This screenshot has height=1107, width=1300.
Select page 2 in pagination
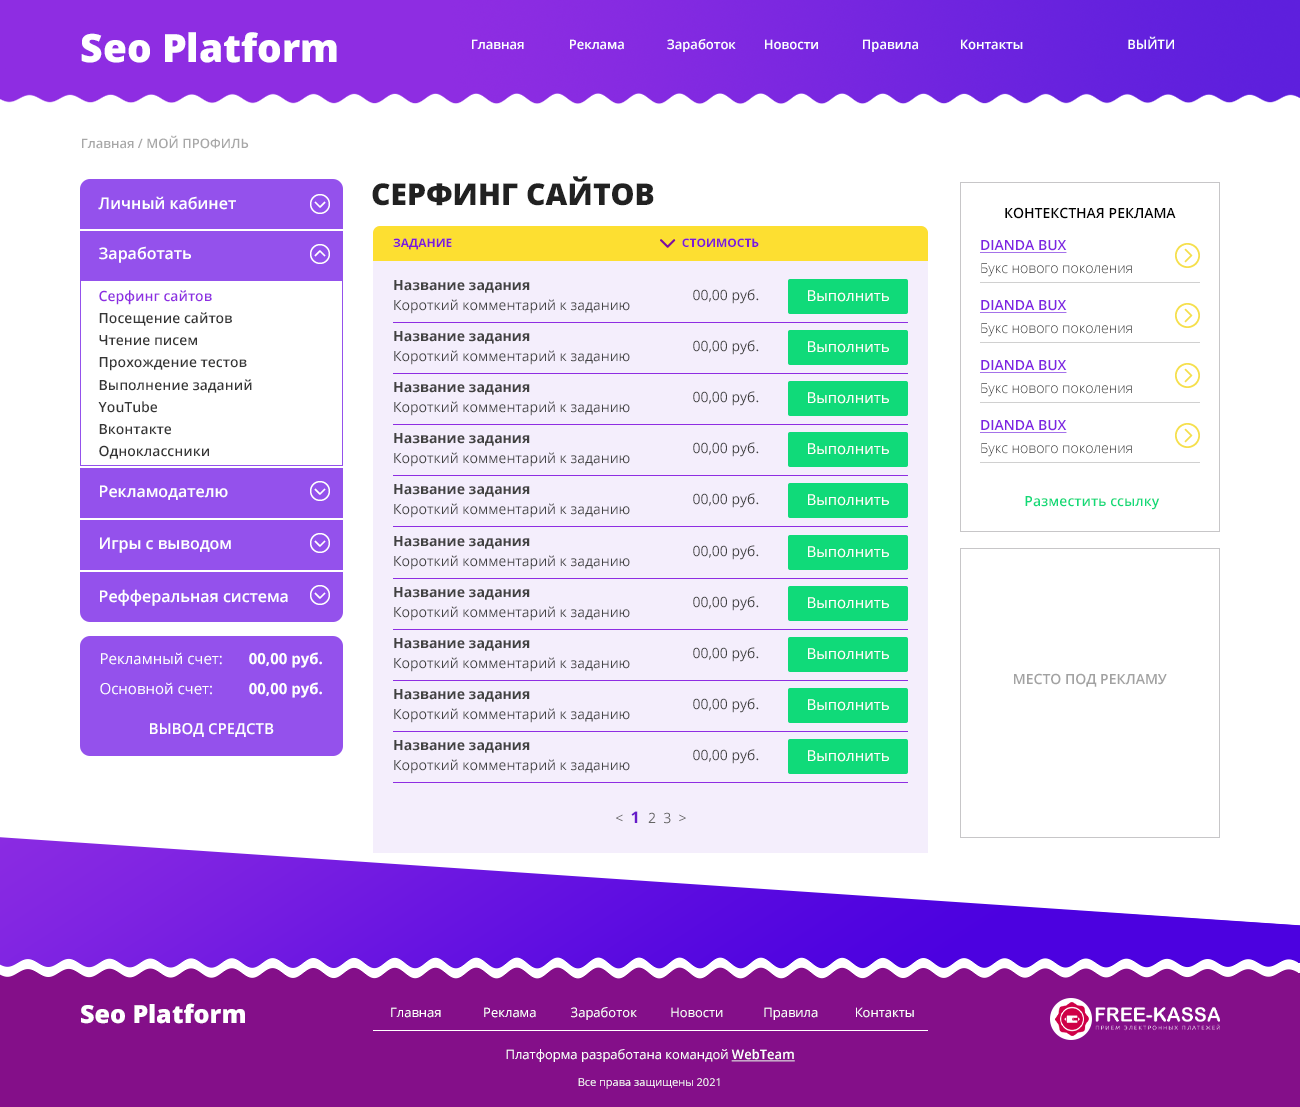[652, 818]
